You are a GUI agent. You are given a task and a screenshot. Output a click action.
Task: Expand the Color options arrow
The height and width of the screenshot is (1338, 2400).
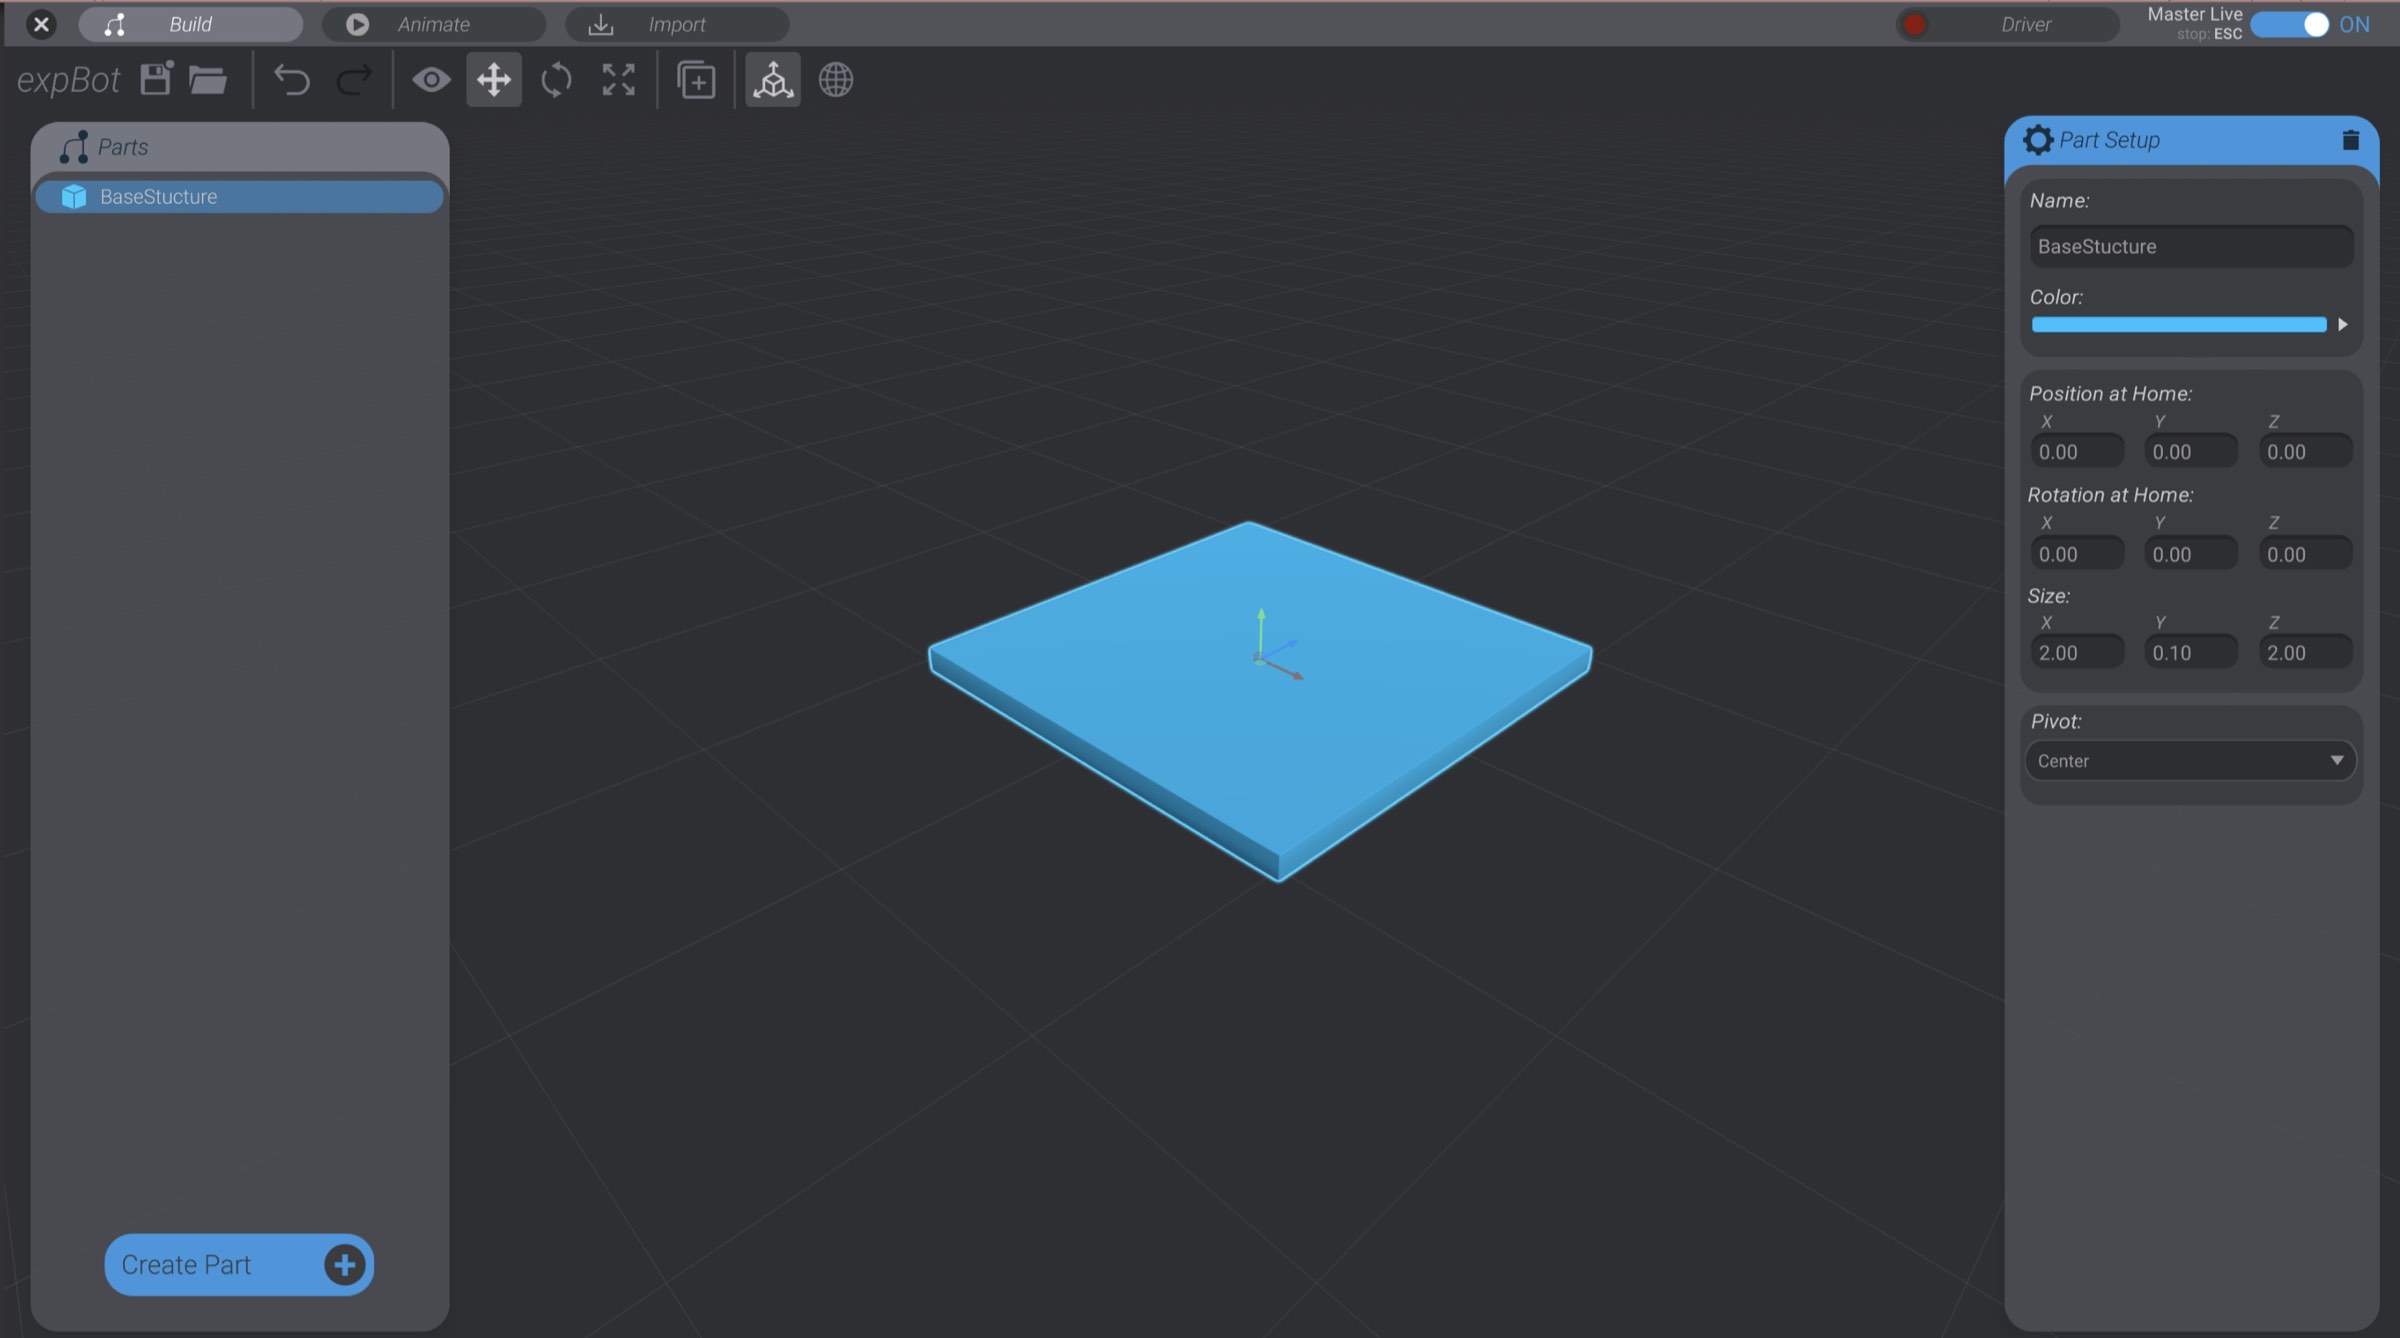[x=2343, y=324]
